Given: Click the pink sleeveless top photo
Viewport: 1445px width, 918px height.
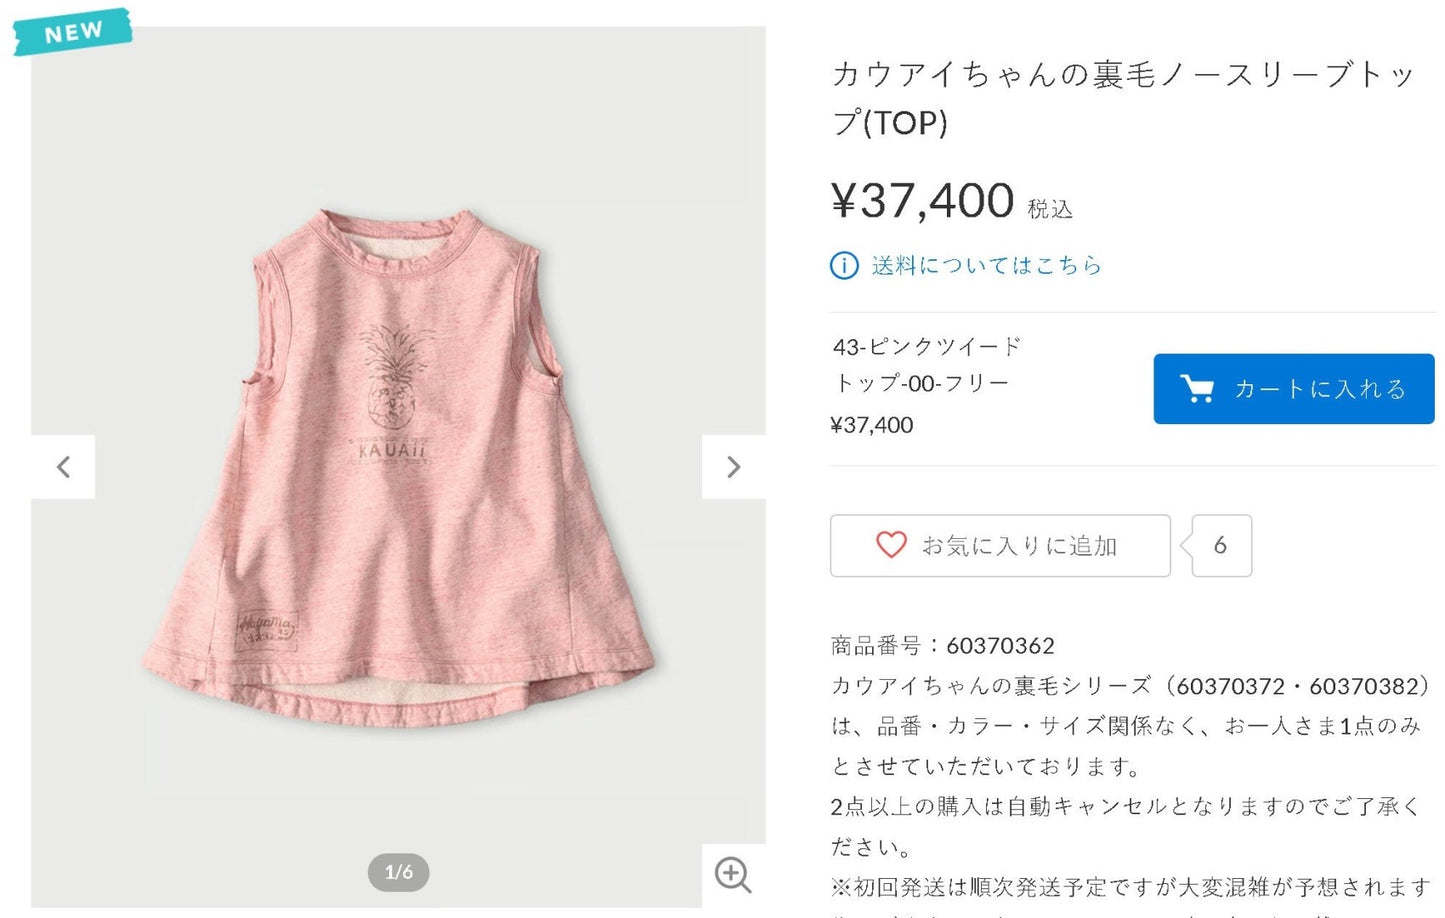Looking at the screenshot, I should pyautogui.click(x=399, y=467).
